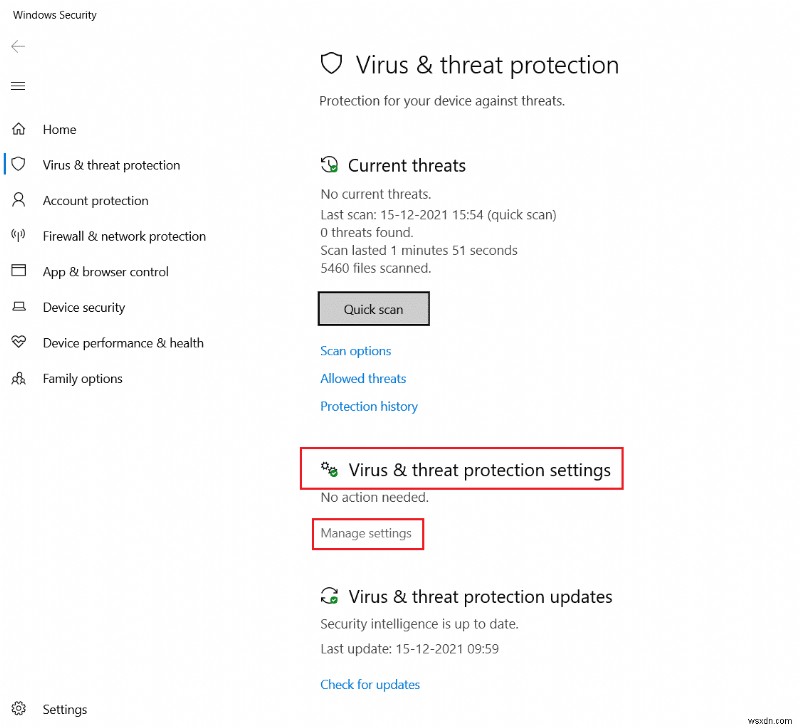
Task: Open Family options
Action: coord(81,378)
